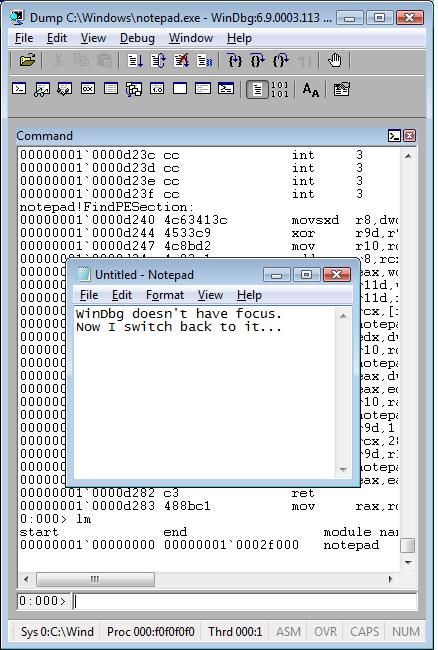This screenshot has height=650, width=438.
Task: Click the Go (run) toolbar icon
Action: (x=135, y=61)
